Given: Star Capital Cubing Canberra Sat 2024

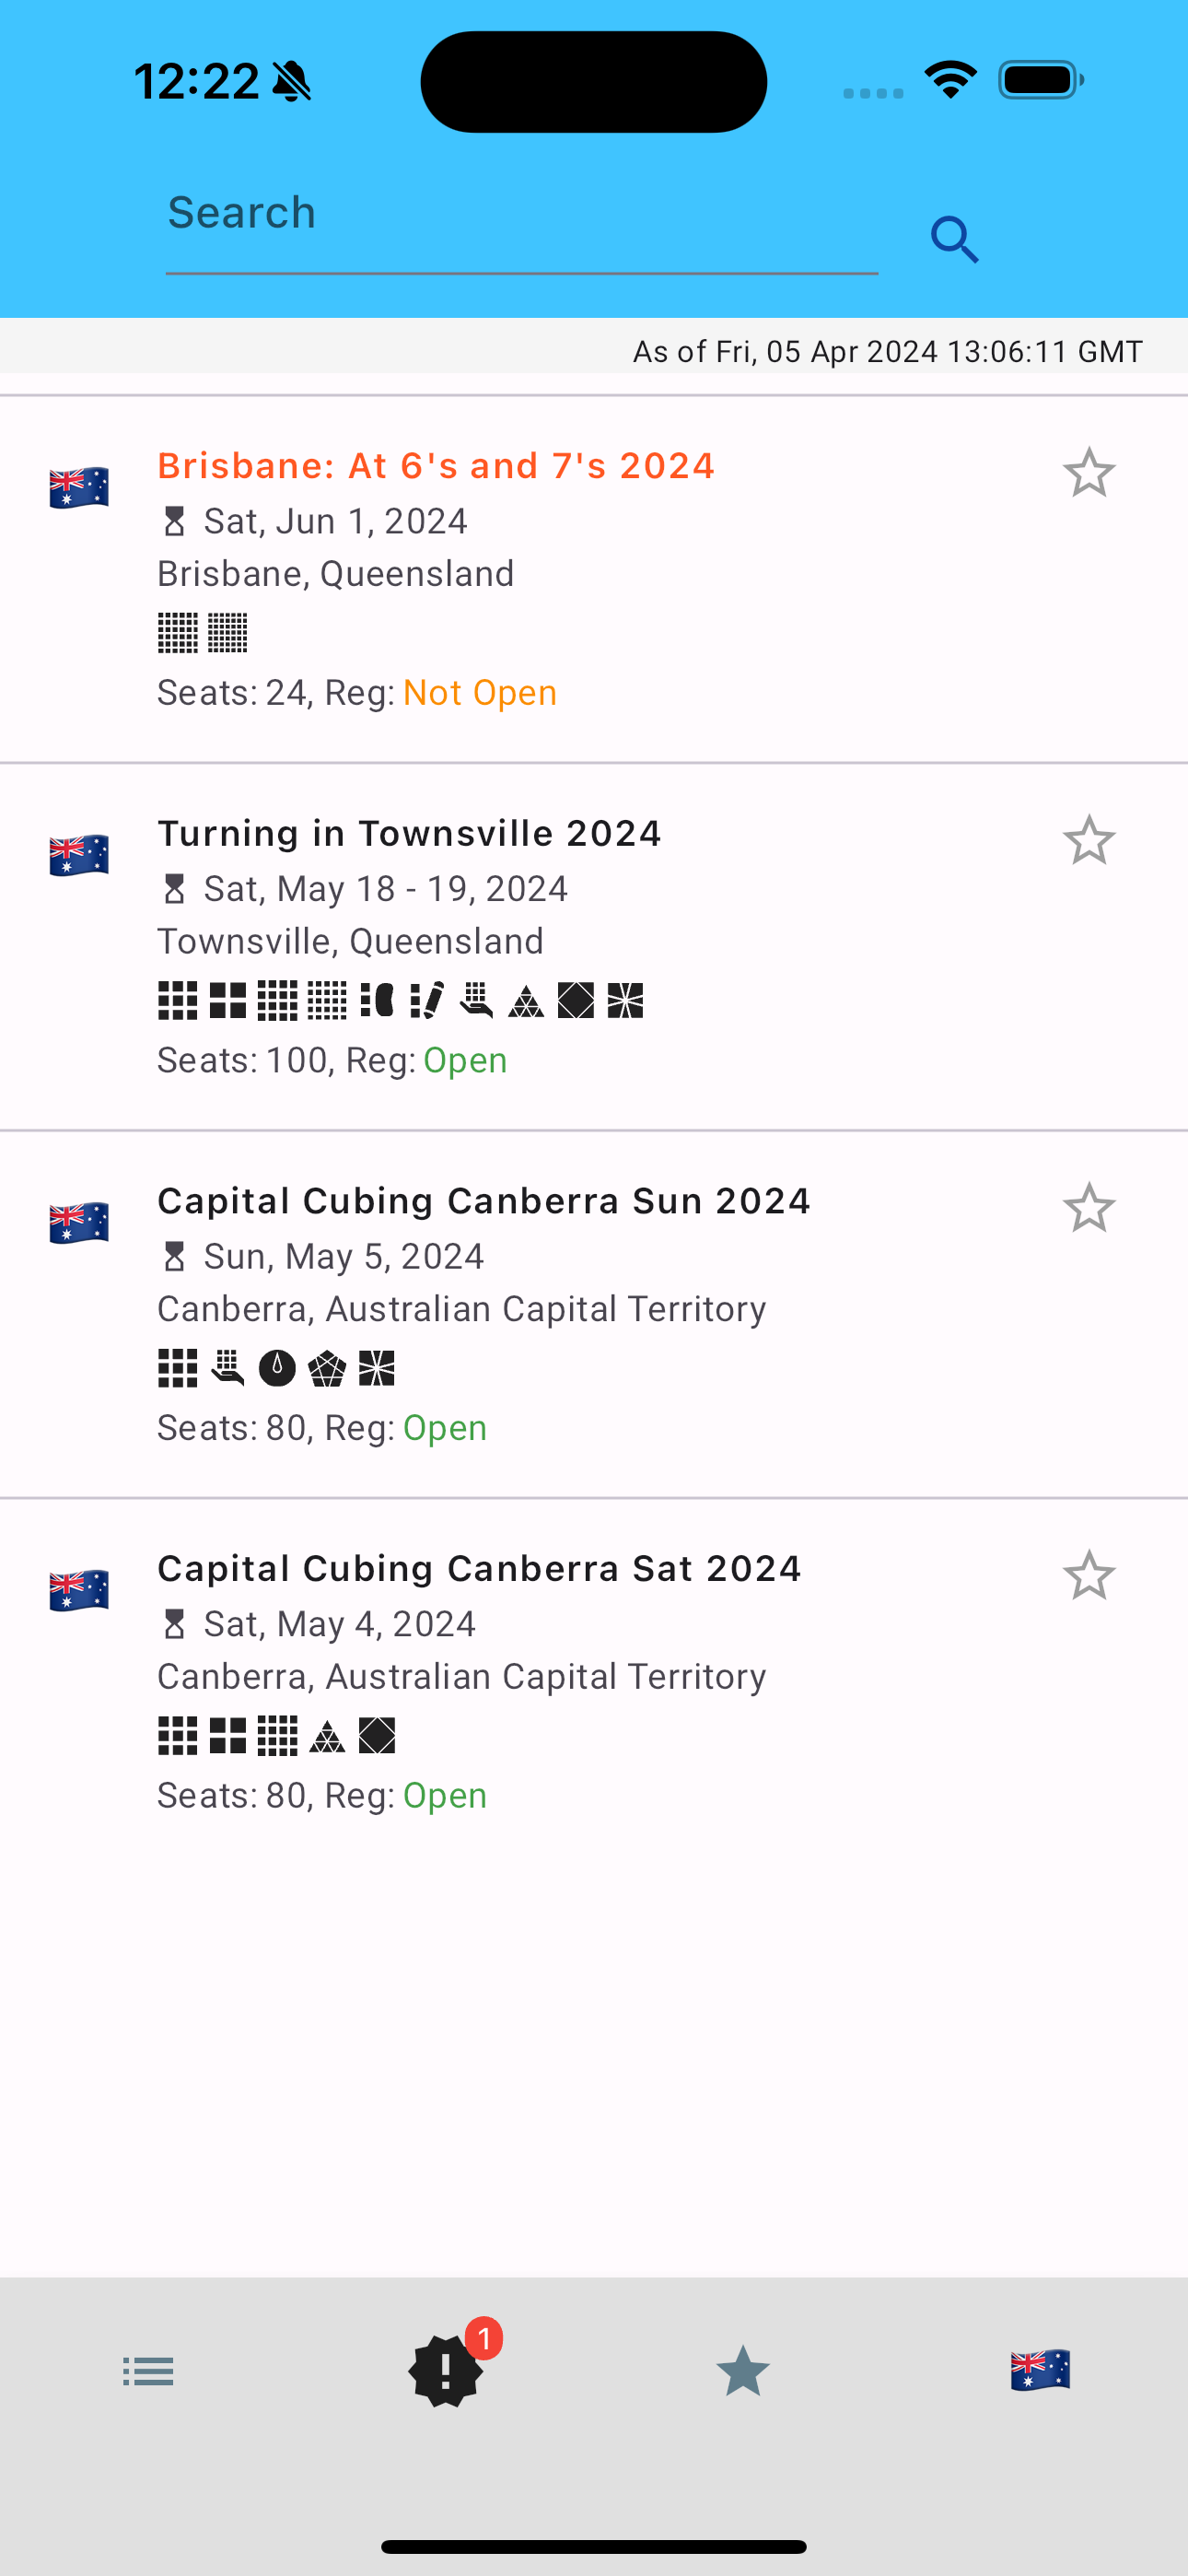Looking at the screenshot, I should point(1088,1575).
